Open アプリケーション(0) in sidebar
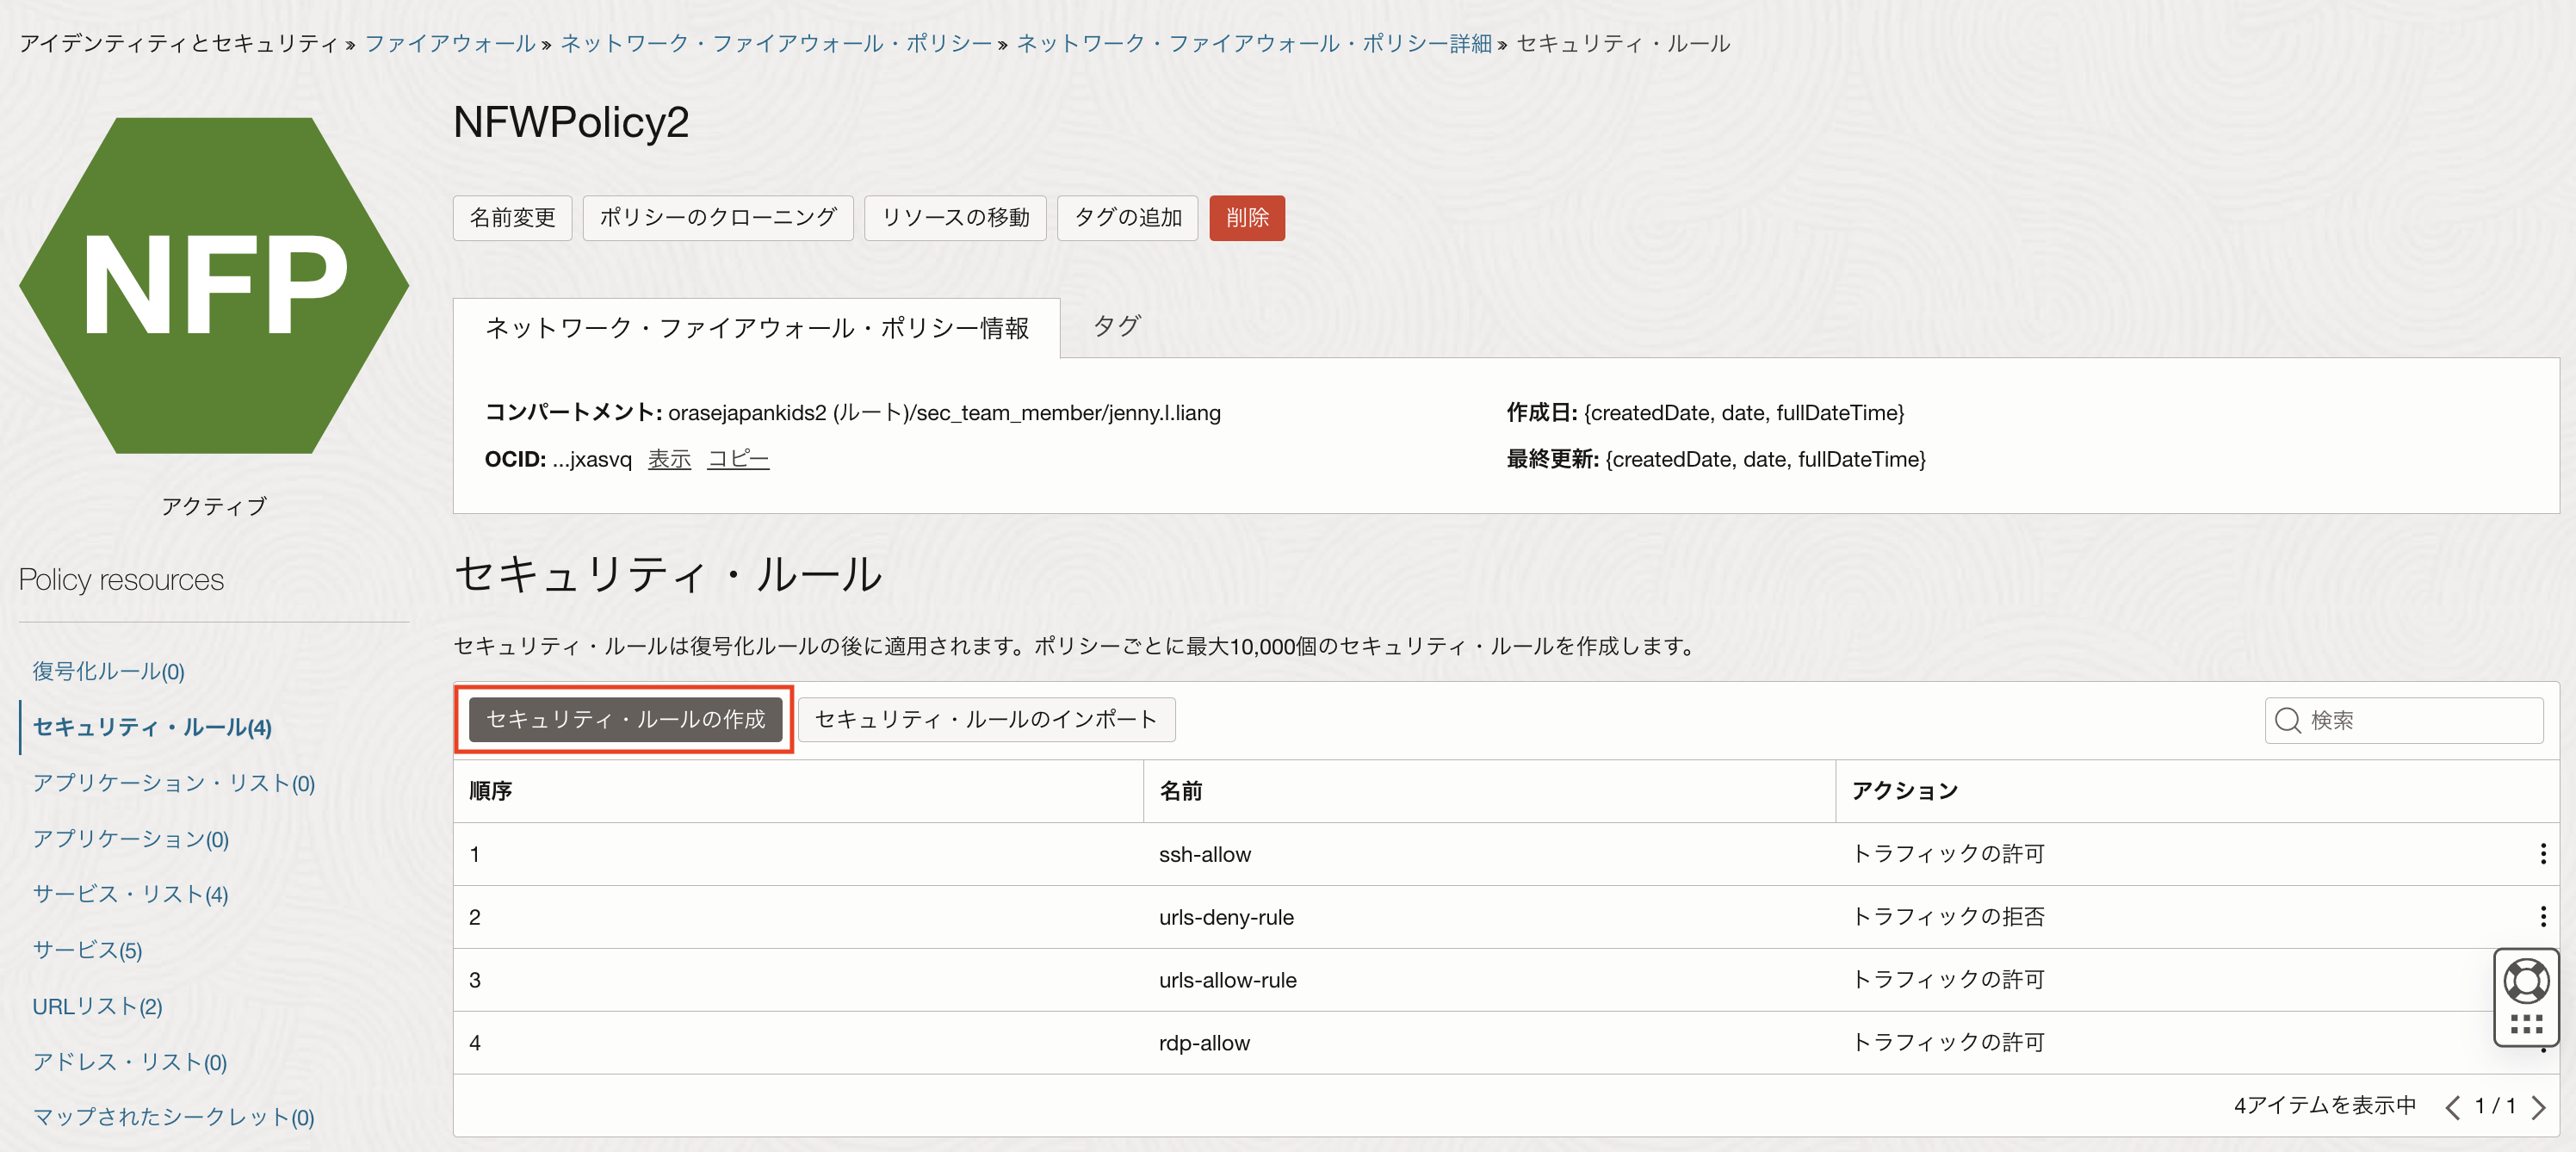 point(130,839)
